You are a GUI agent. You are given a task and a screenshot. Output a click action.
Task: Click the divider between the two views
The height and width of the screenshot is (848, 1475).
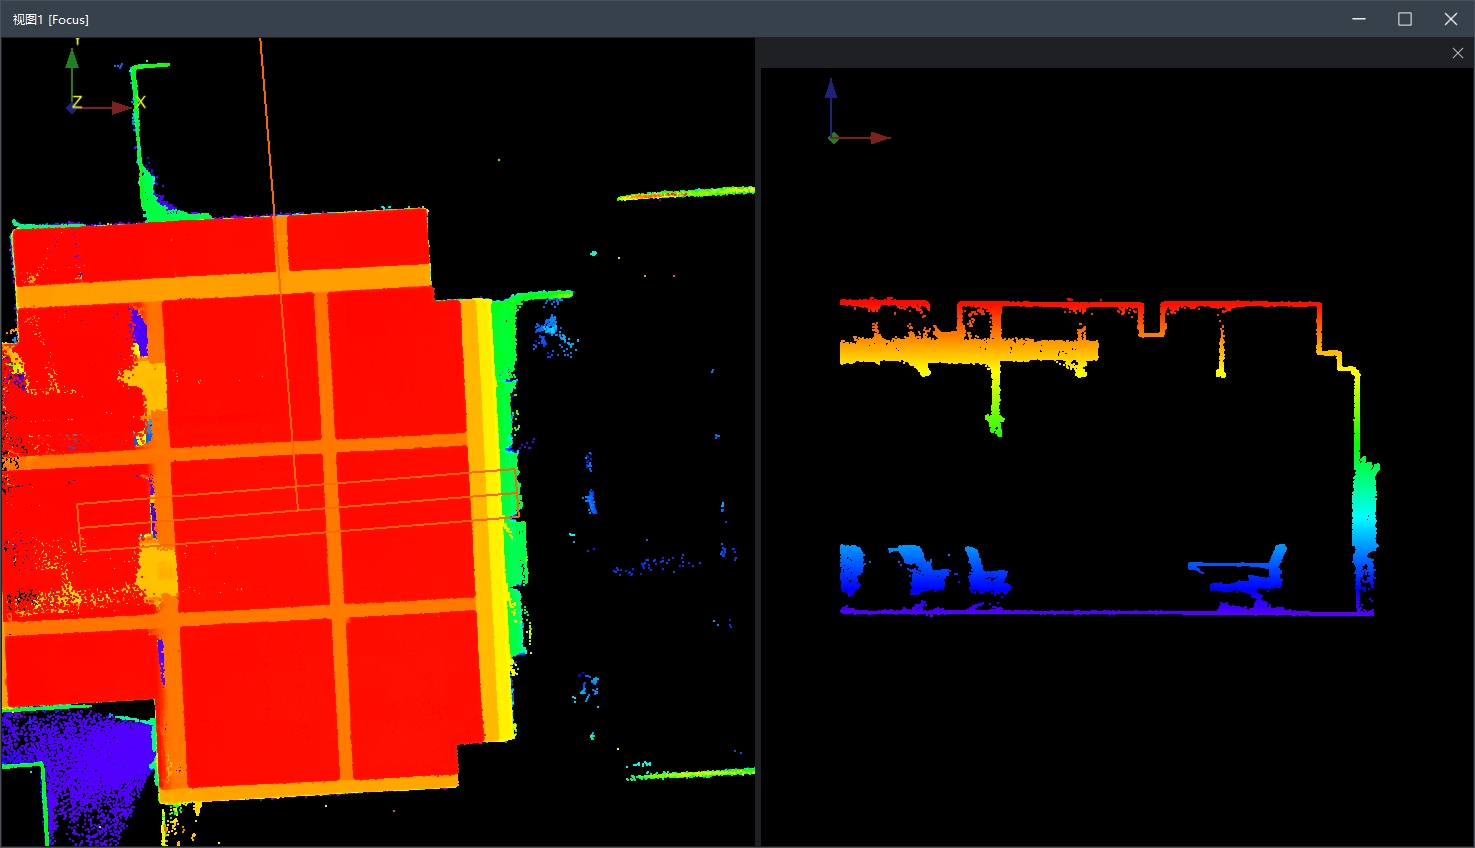pos(757,440)
